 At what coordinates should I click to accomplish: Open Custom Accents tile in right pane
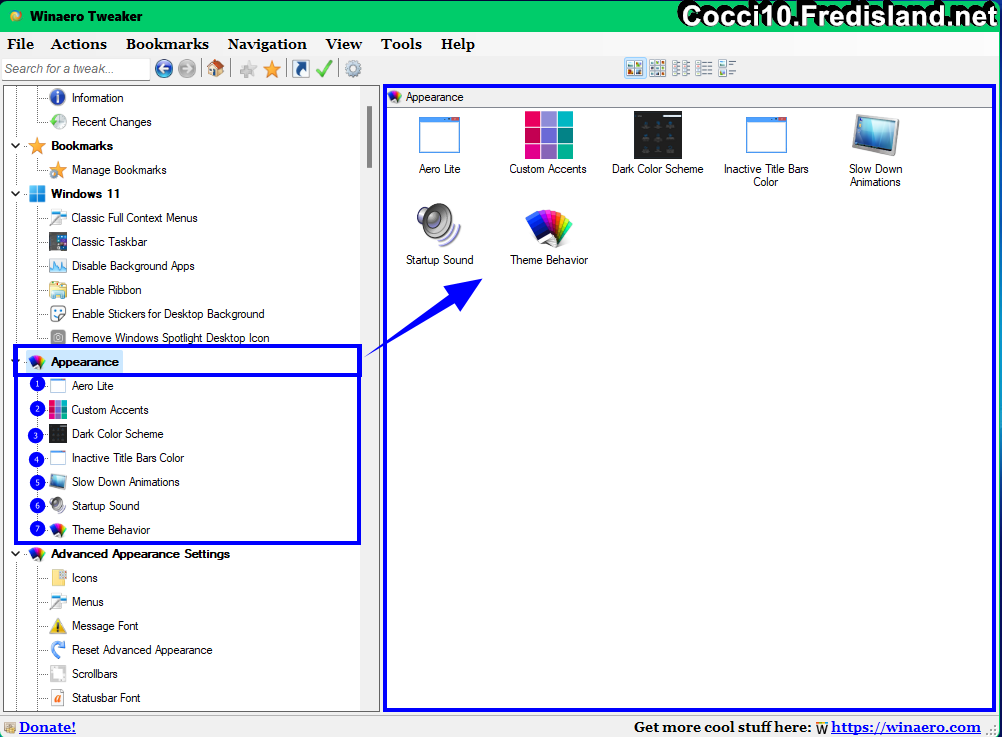(x=548, y=144)
